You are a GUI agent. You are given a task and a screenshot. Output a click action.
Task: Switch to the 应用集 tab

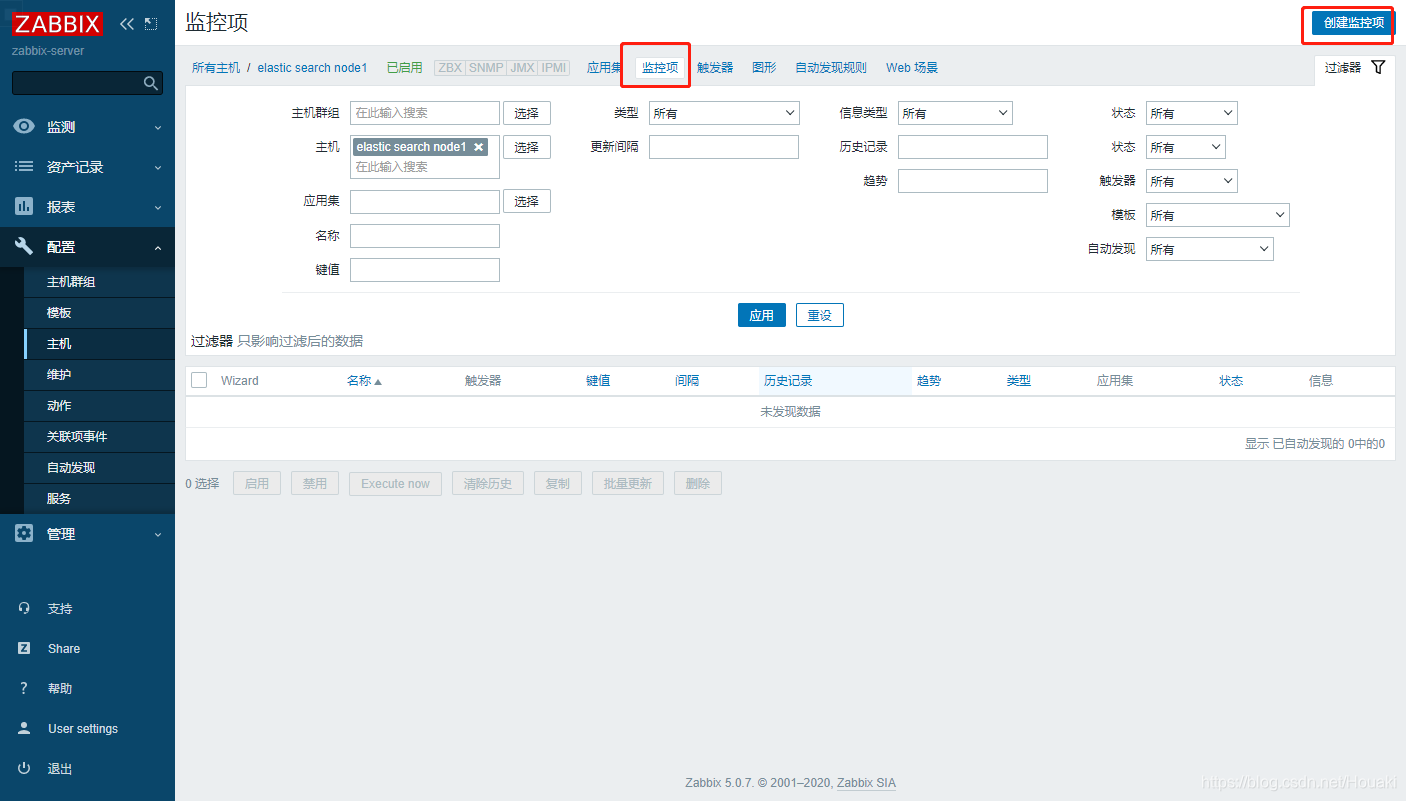pyautogui.click(x=604, y=67)
